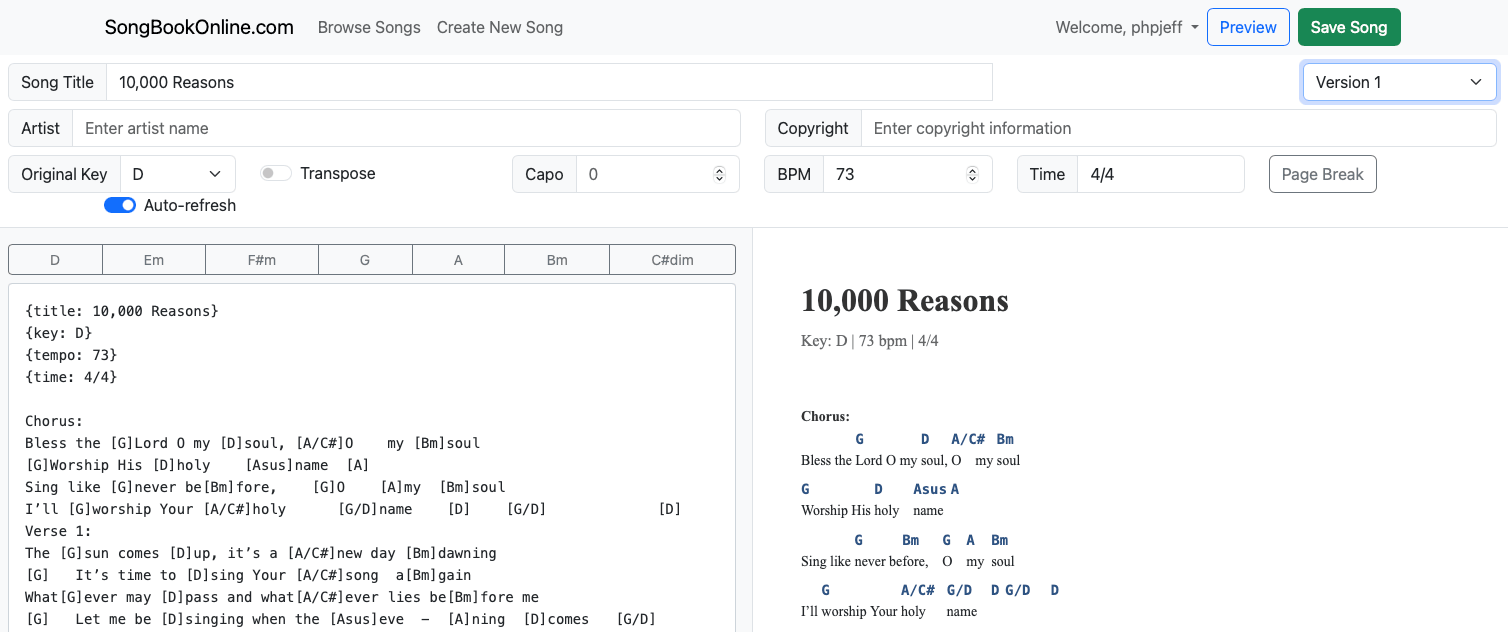
Task: Click the BPM number field
Action: point(907,174)
